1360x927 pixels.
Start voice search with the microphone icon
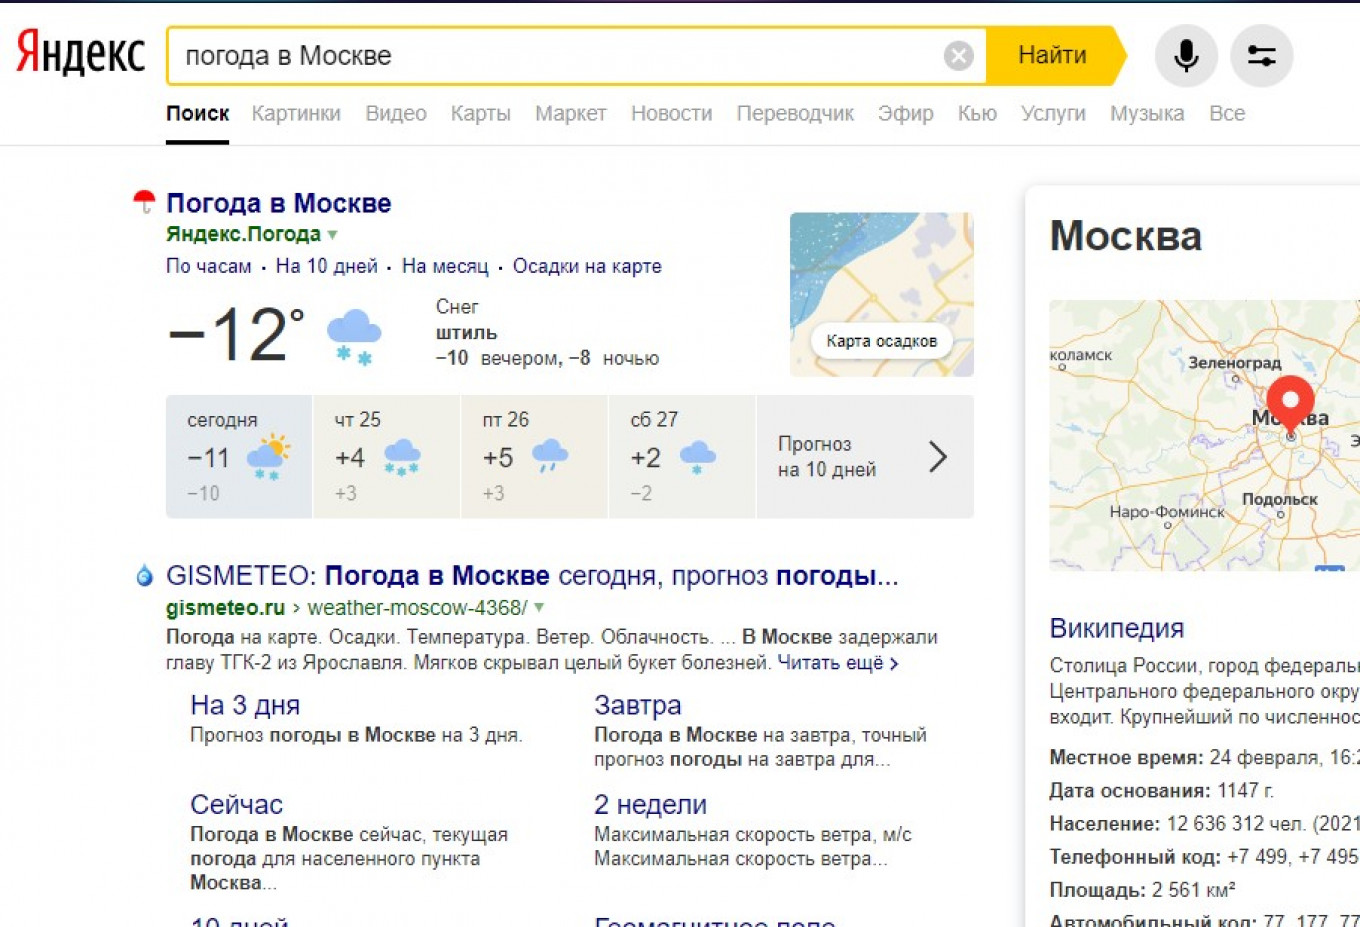(1186, 56)
